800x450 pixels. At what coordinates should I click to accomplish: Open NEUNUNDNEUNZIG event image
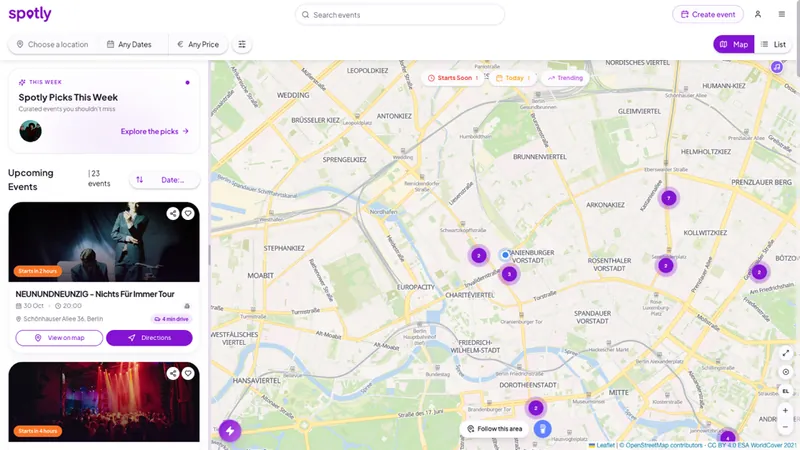tap(104, 242)
